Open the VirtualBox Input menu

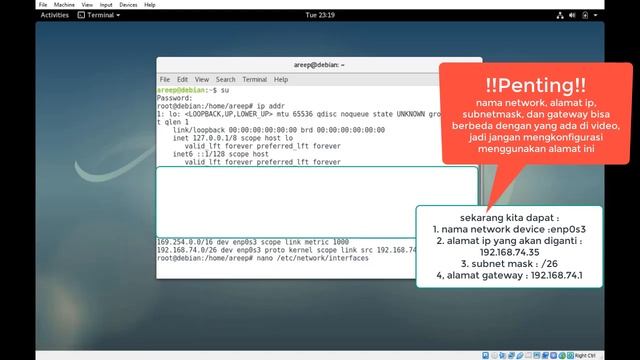(x=106, y=5)
